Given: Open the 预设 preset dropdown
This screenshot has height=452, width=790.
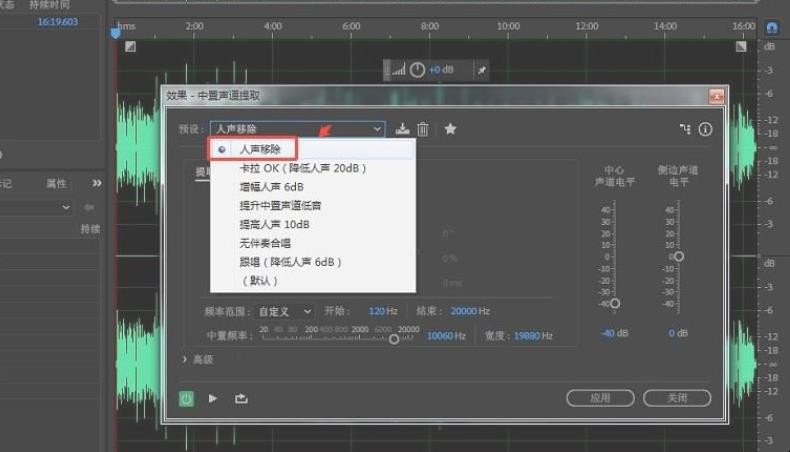Looking at the screenshot, I should [297, 129].
